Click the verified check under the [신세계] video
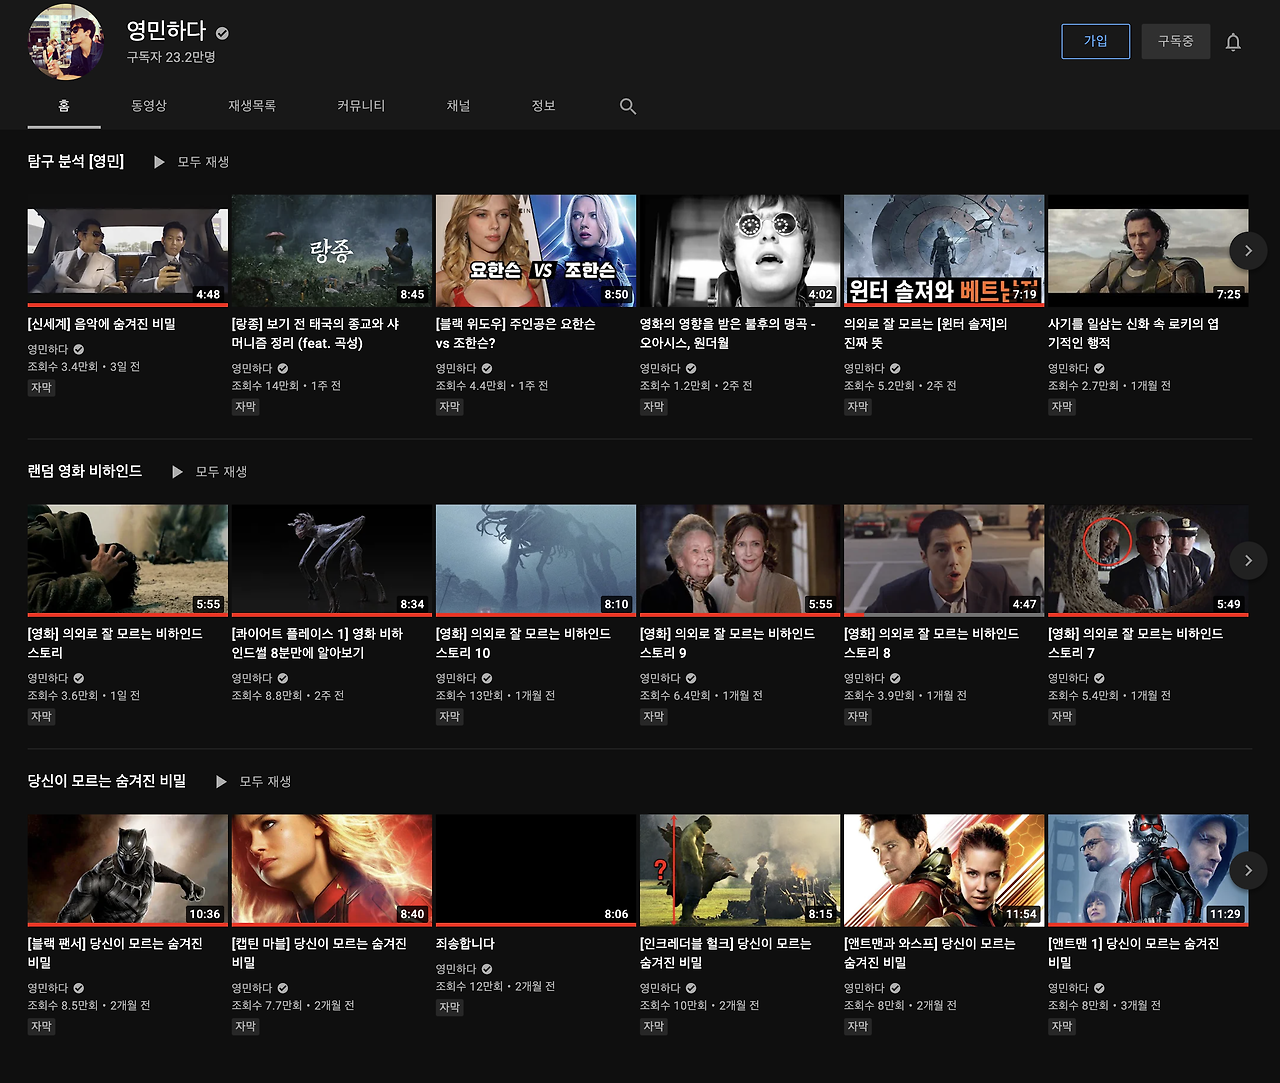1280x1083 pixels. pos(79,349)
